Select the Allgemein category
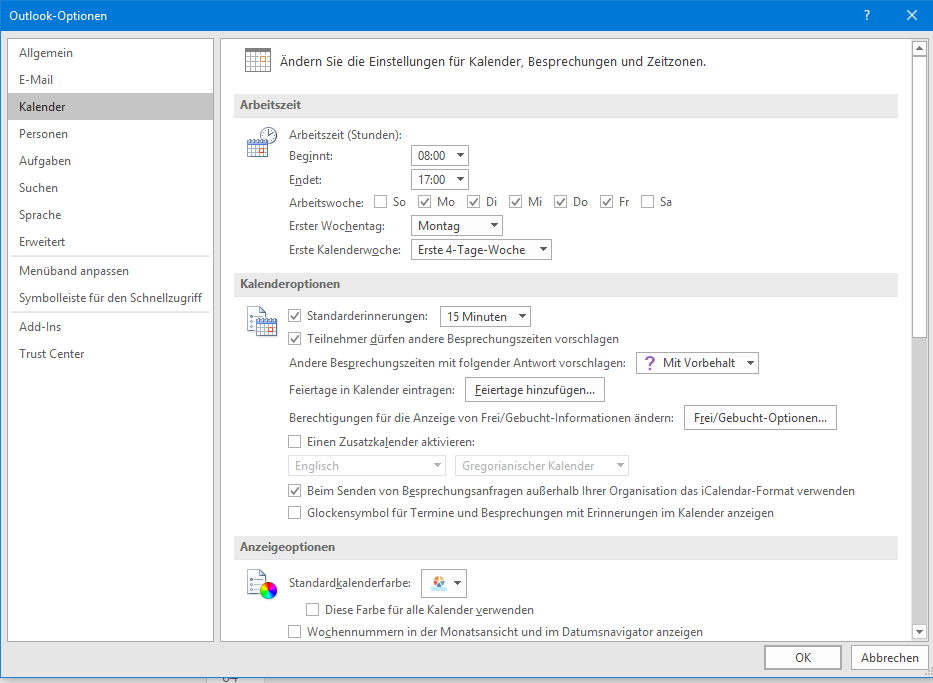Image resolution: width=933 pixels, height=683 pixels. tap(111, 52)
